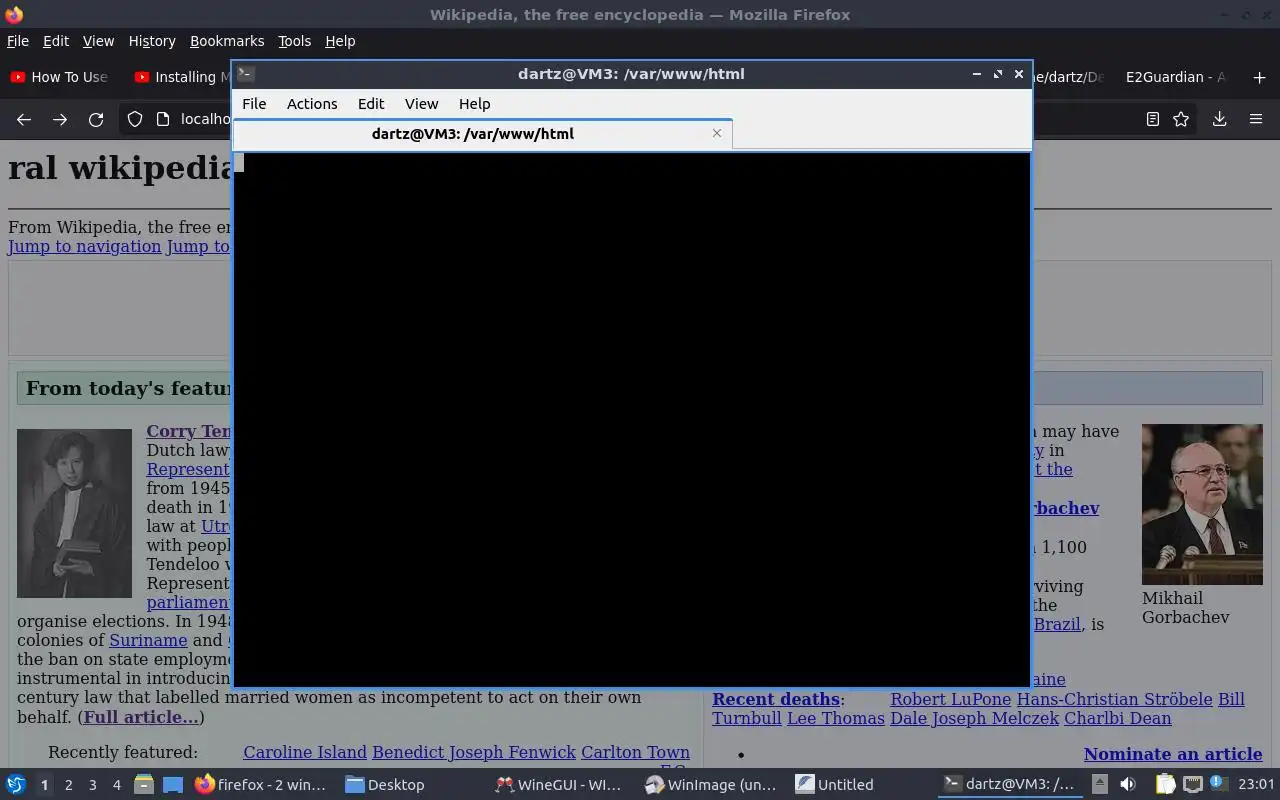Click the Corry Tendeloo portrait thumbnail

(x=74, y=513)
